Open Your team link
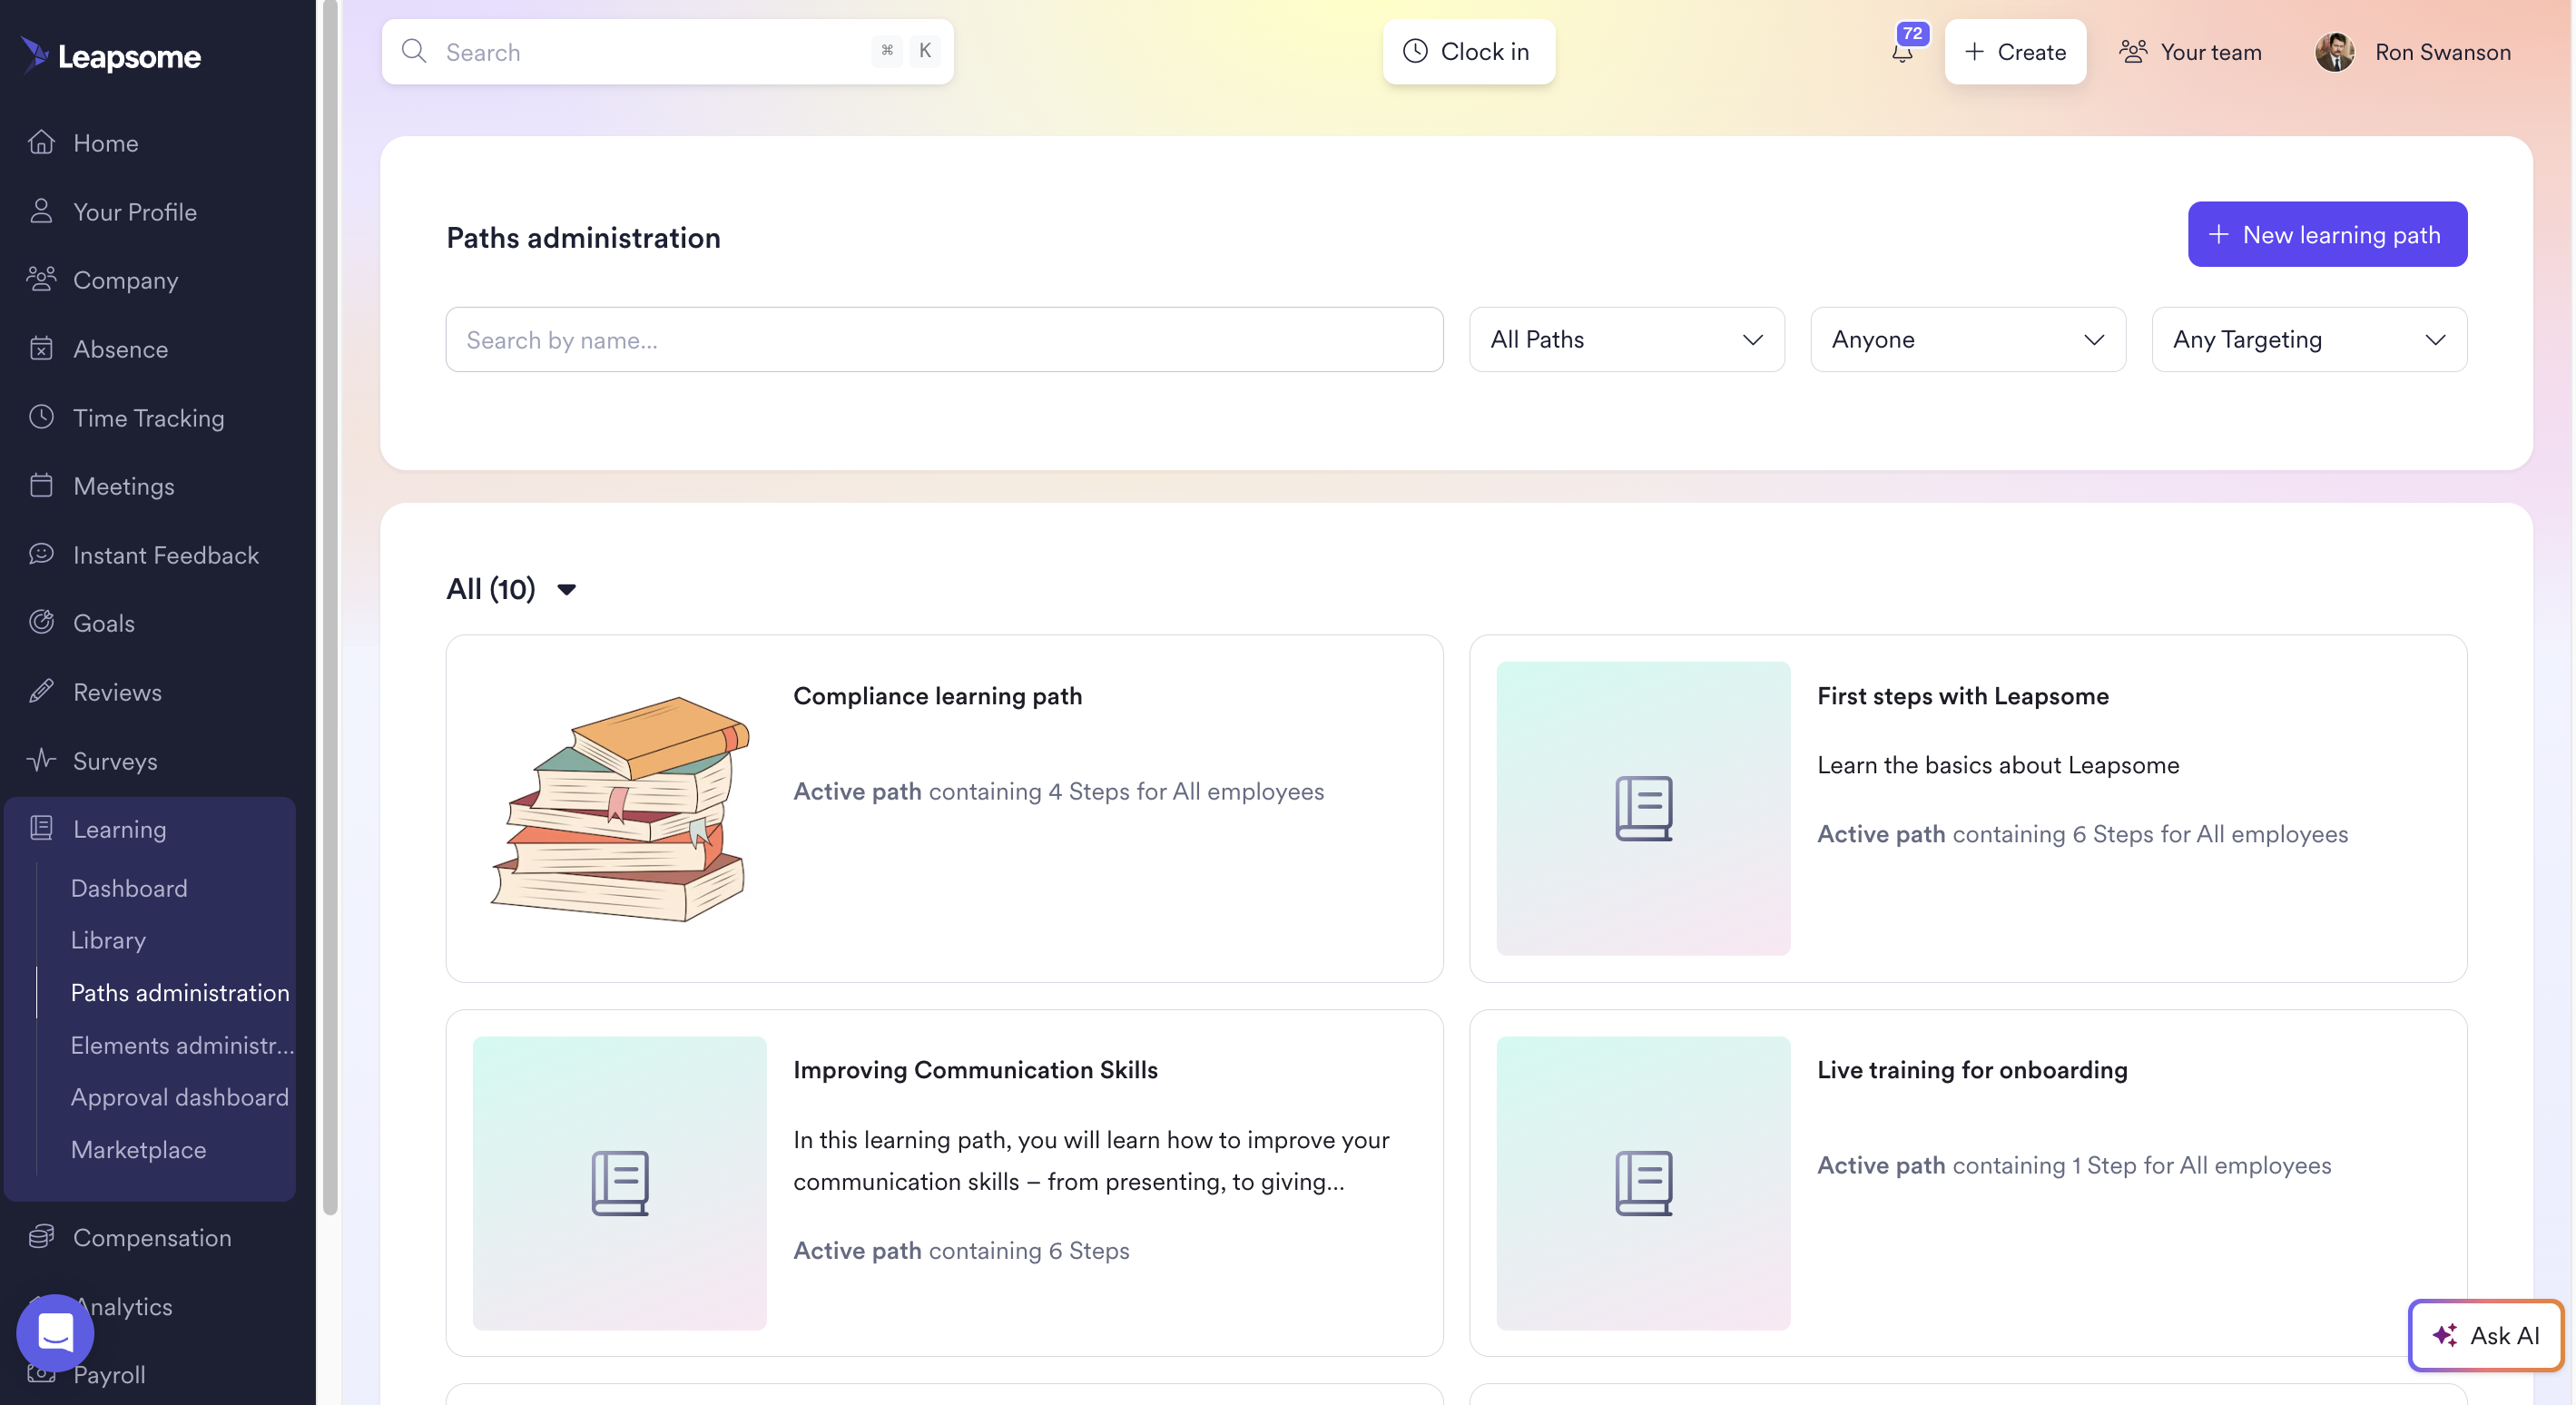The image size is (2576, 1405). coord(2190,51)
